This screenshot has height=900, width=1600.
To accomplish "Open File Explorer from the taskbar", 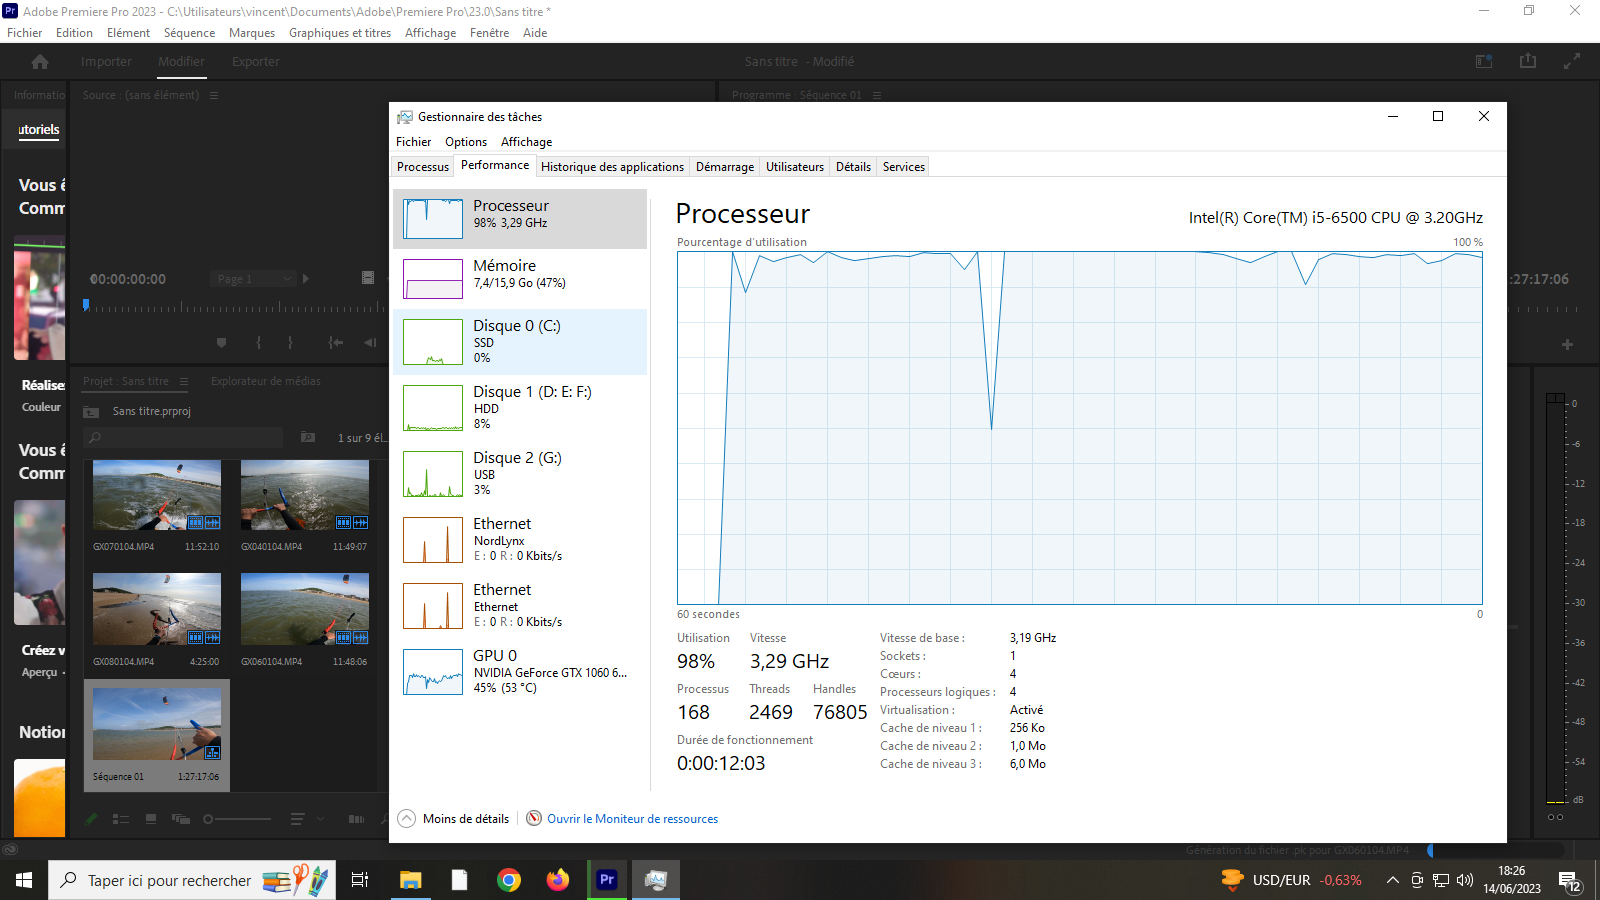I will [x=410, y=880].
